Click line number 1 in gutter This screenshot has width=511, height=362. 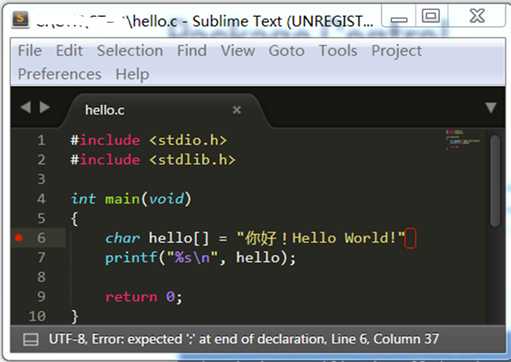41,140
